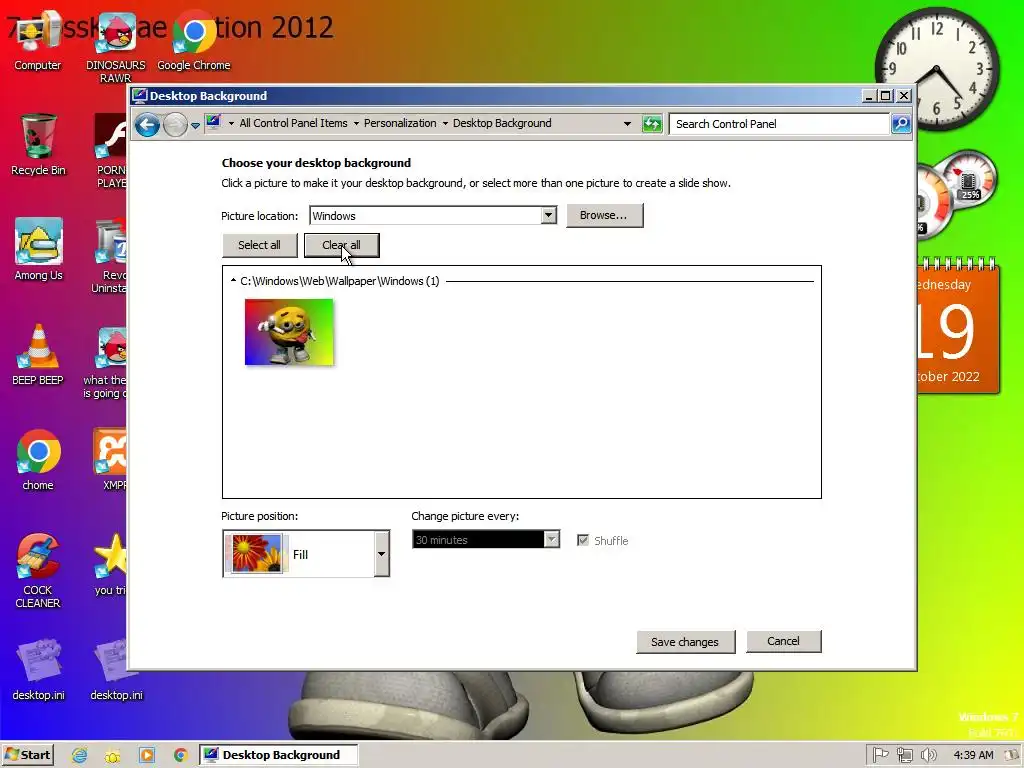Expand the All Control Panel Items breadcrumb arrow
This screenshot has height=768, width=1024.
(231, 123)
